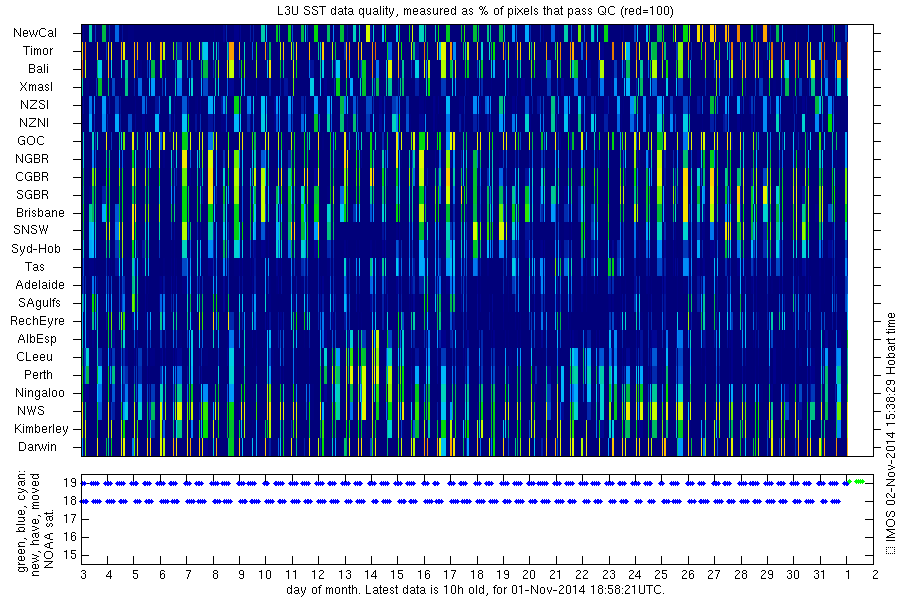Image resolution: width=900 pixels, height=600 pixels.
Task: Click day 20 on the x-axis
Action: pos(529,575)
